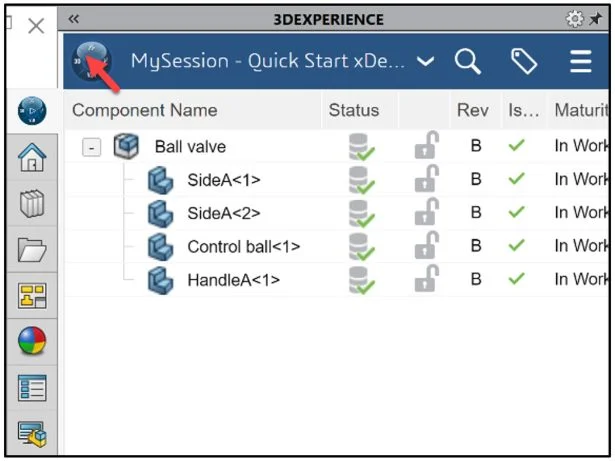
Task: Open the settings gear in title bar
Action: pos(573,19)
